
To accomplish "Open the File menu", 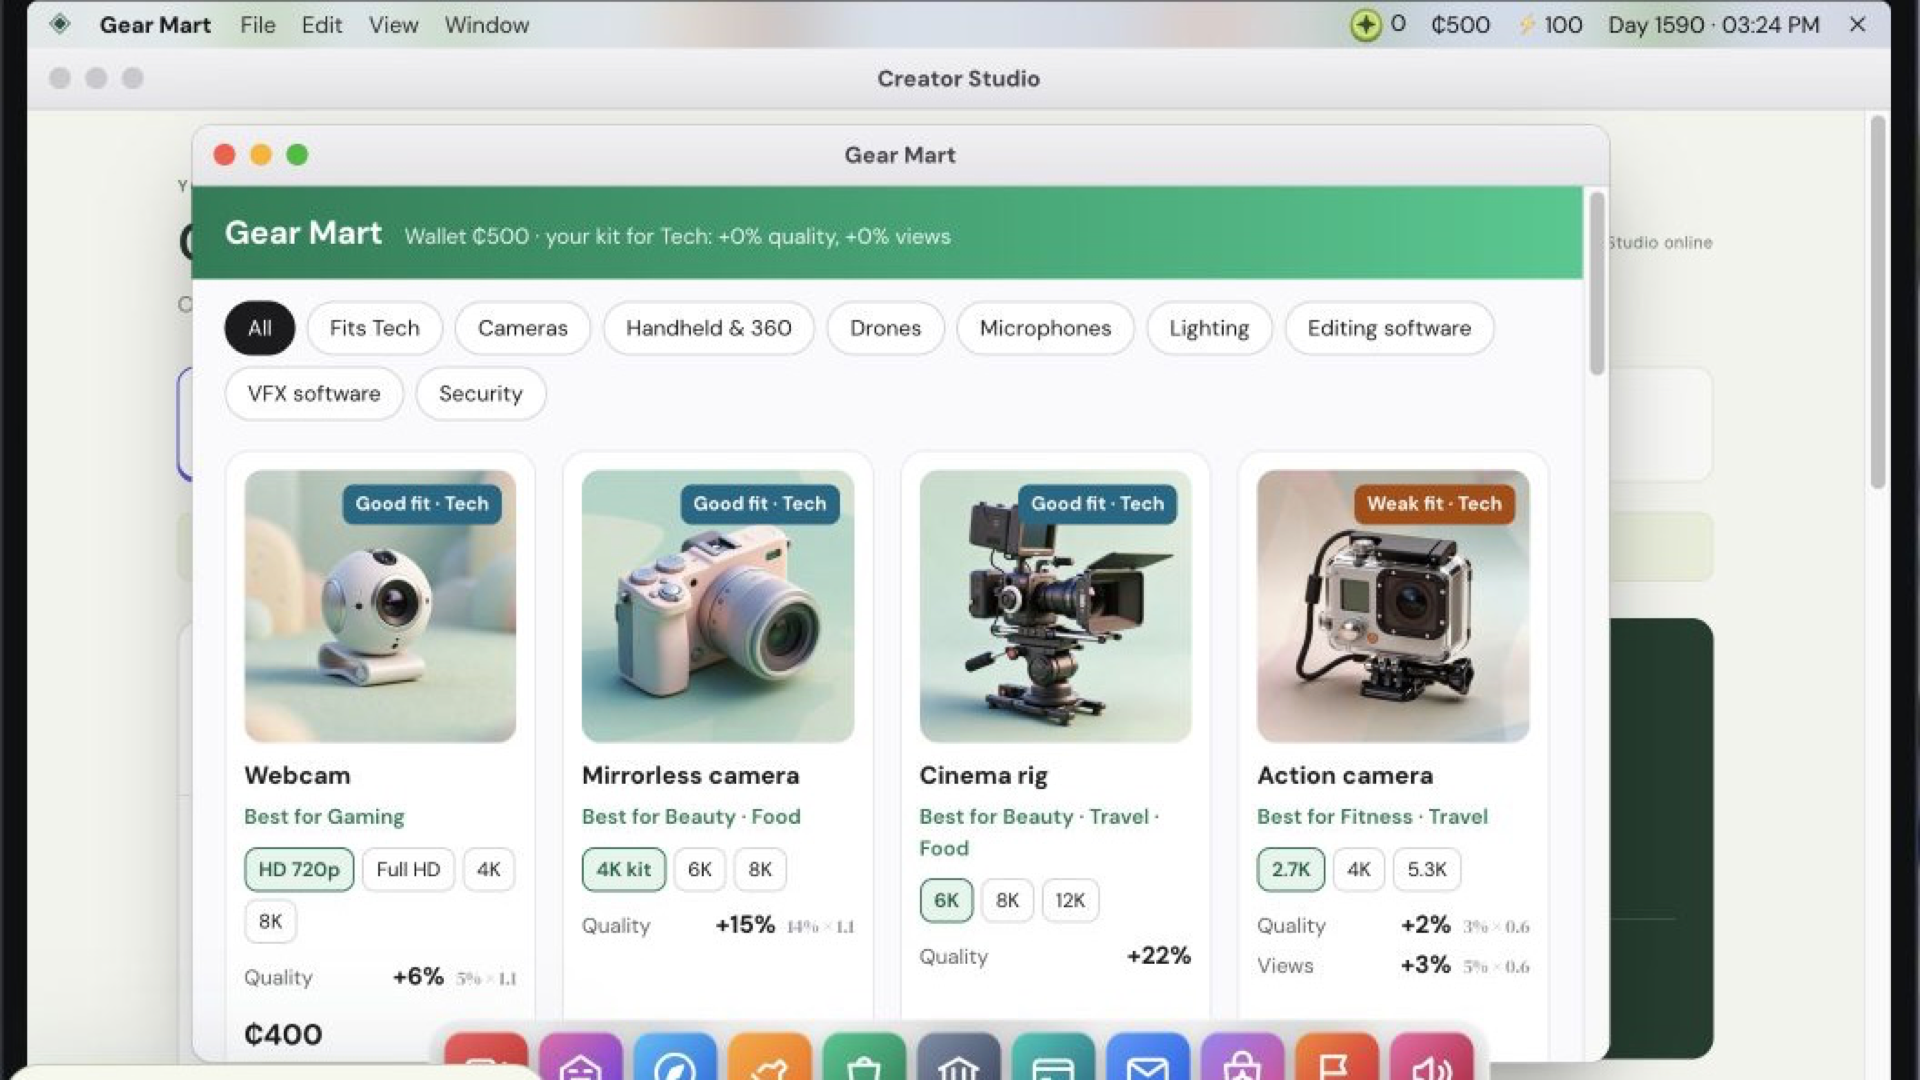I will pyautogui.click(x=257, y=25).
